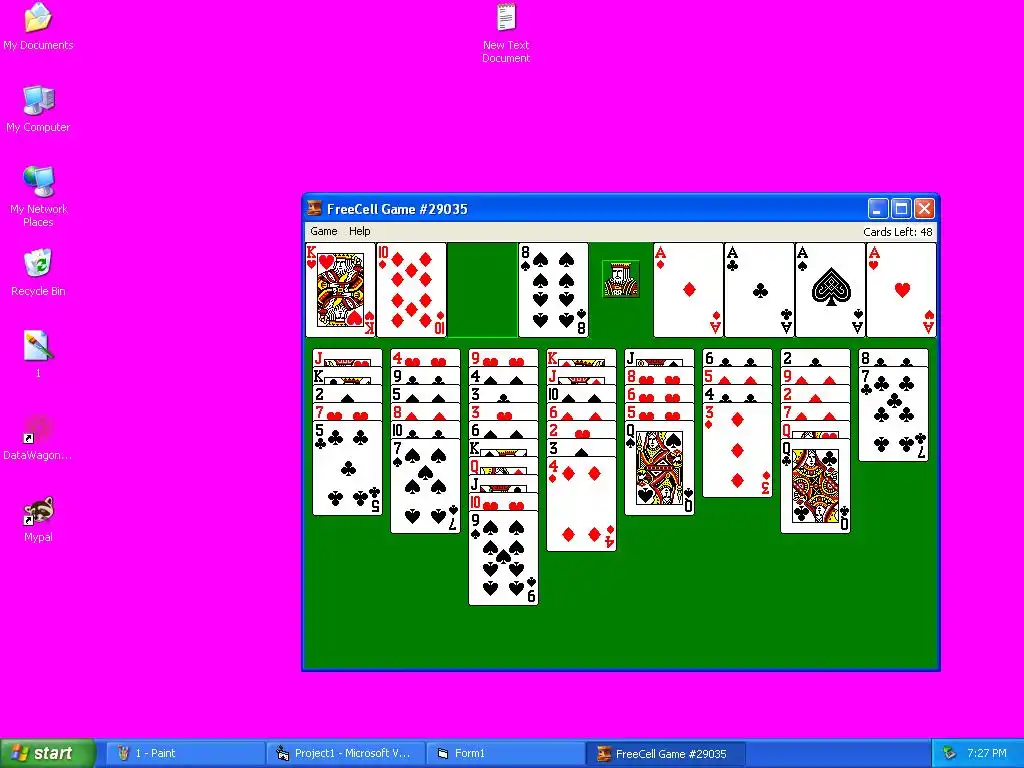Select the Recycle Bin desktop icon
This screenshot has height=768, width=1024.
coord(38,273)
